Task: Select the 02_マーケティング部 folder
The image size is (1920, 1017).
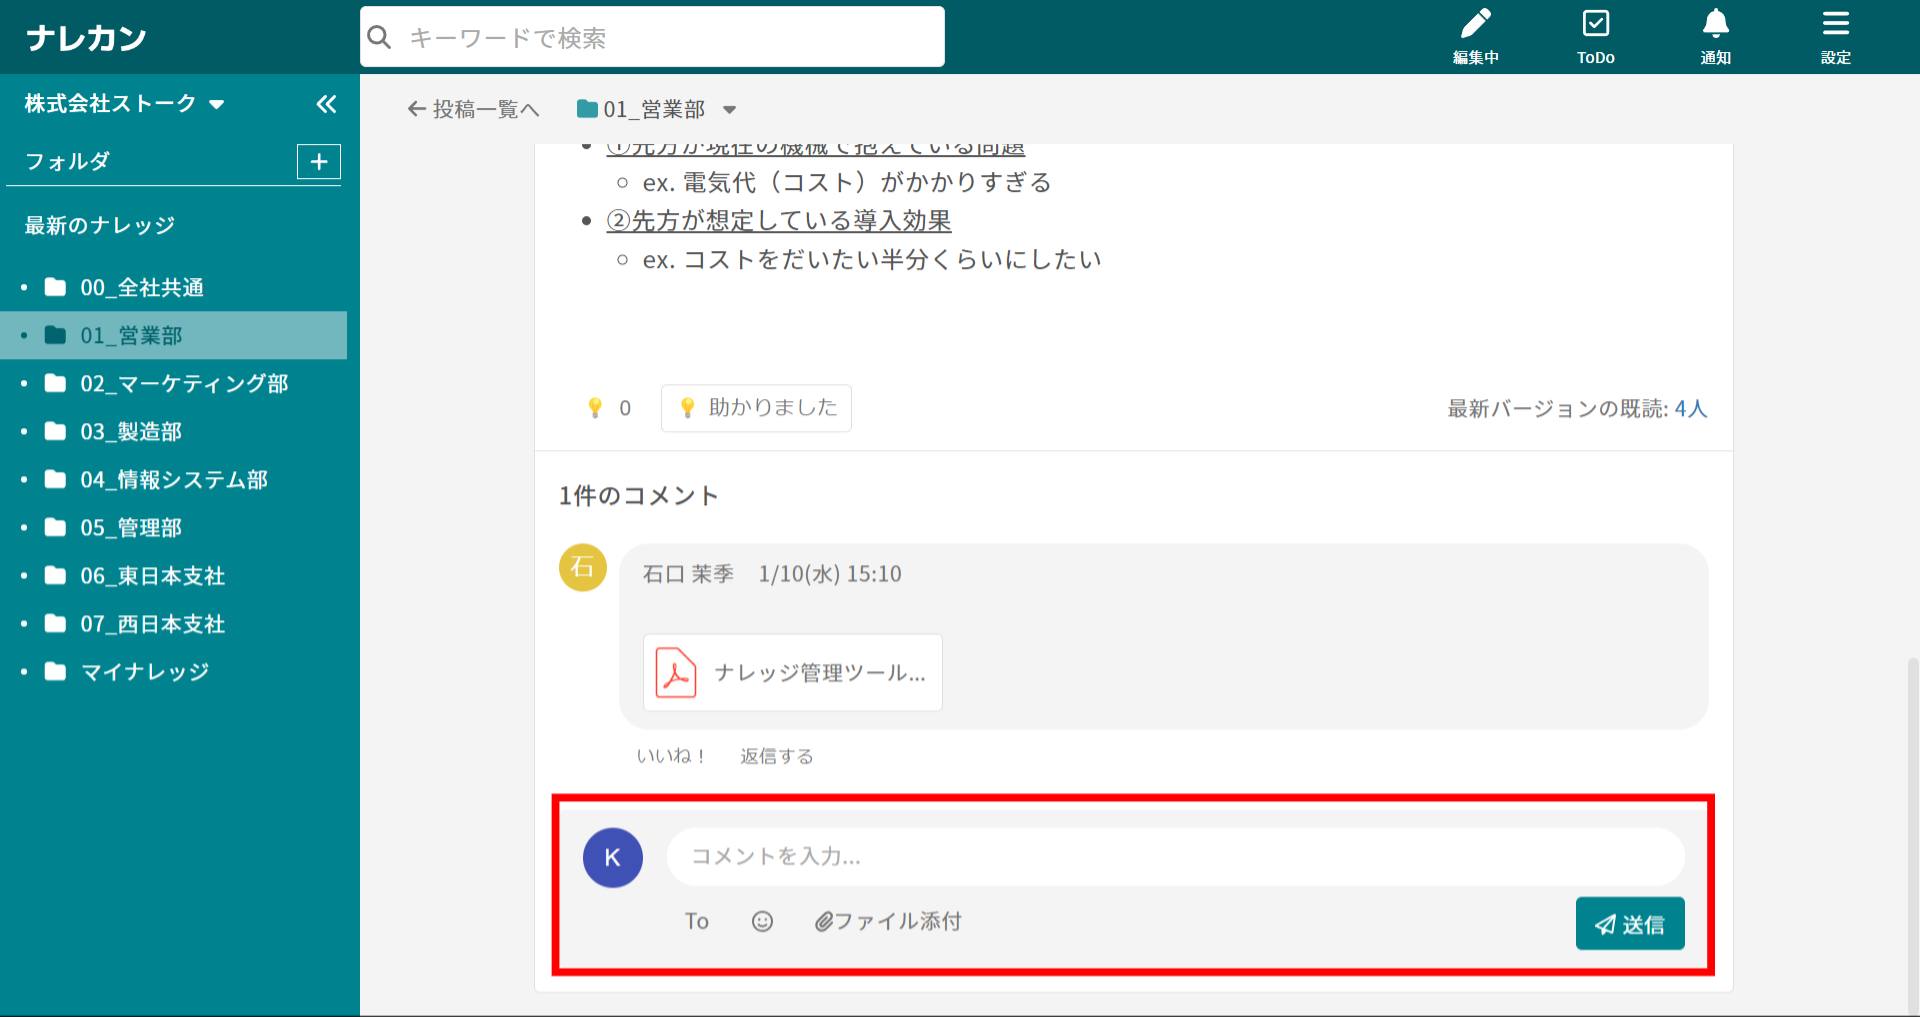Action: click(x=184, y=384)
